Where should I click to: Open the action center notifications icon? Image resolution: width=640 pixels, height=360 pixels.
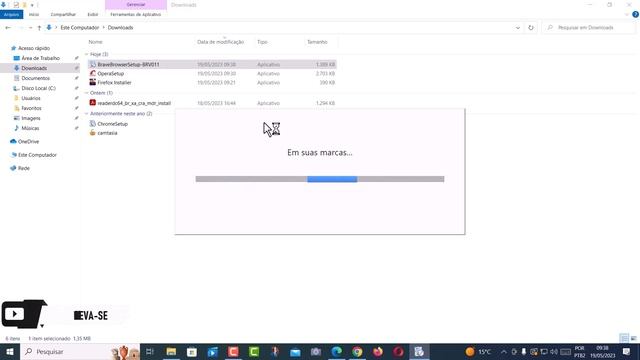[627, 351]
